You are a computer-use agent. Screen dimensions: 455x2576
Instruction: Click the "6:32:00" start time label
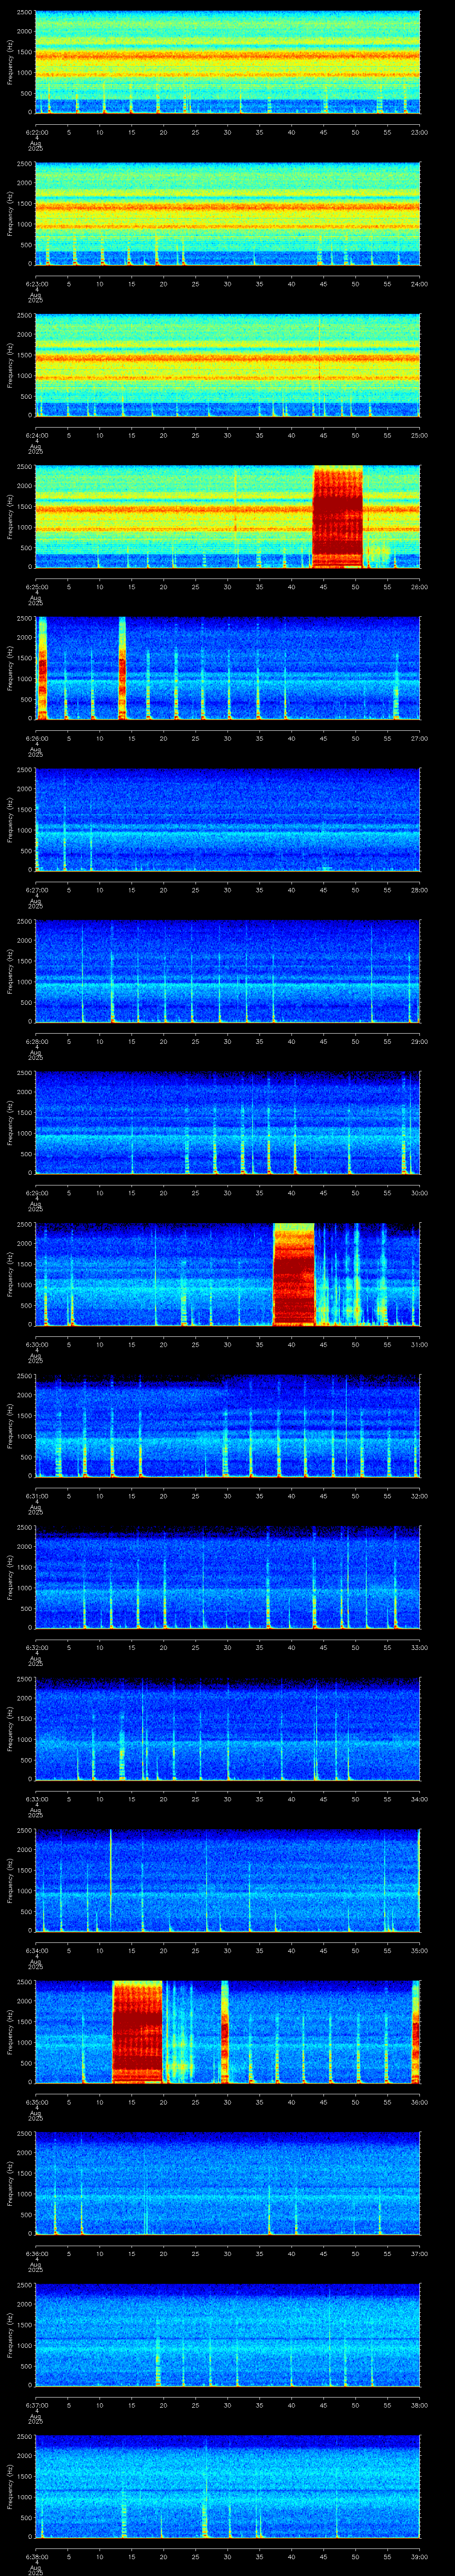36,1647
